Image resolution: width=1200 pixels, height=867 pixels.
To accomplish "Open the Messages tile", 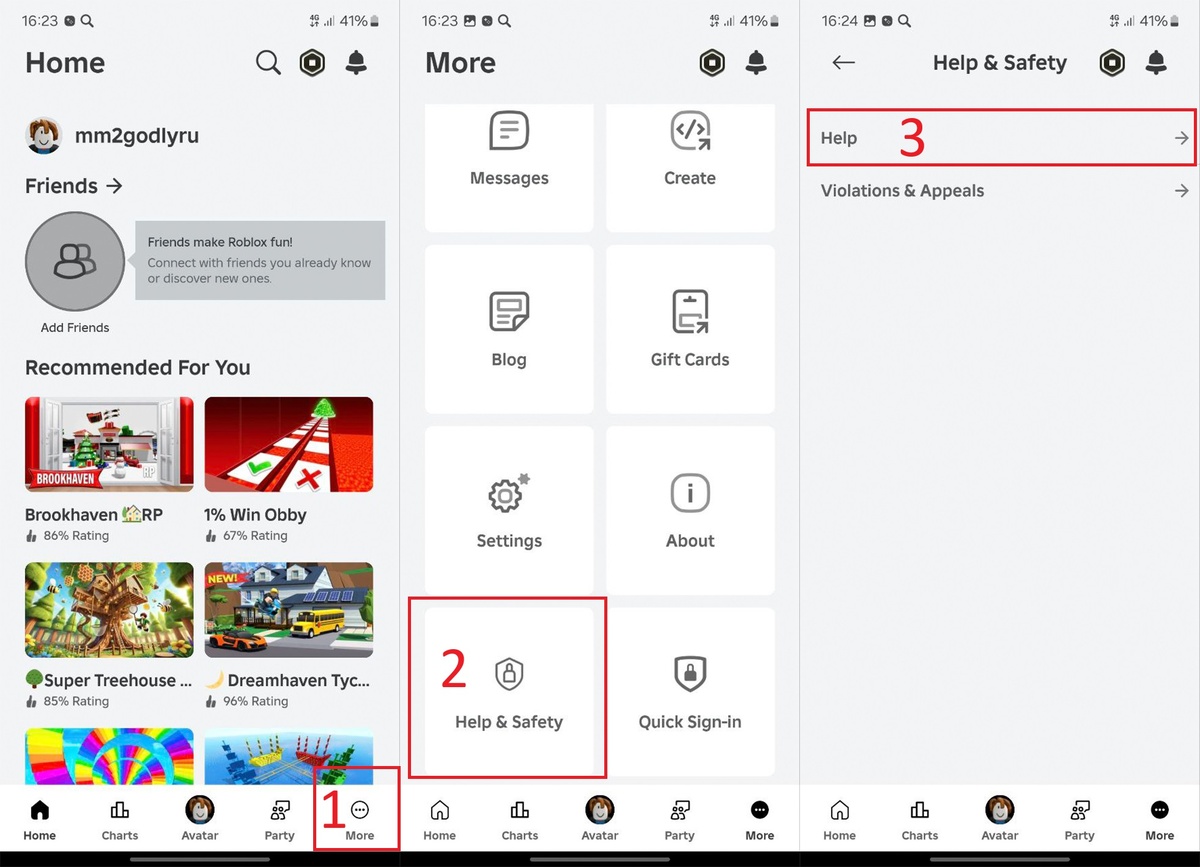I will [509, 168].
